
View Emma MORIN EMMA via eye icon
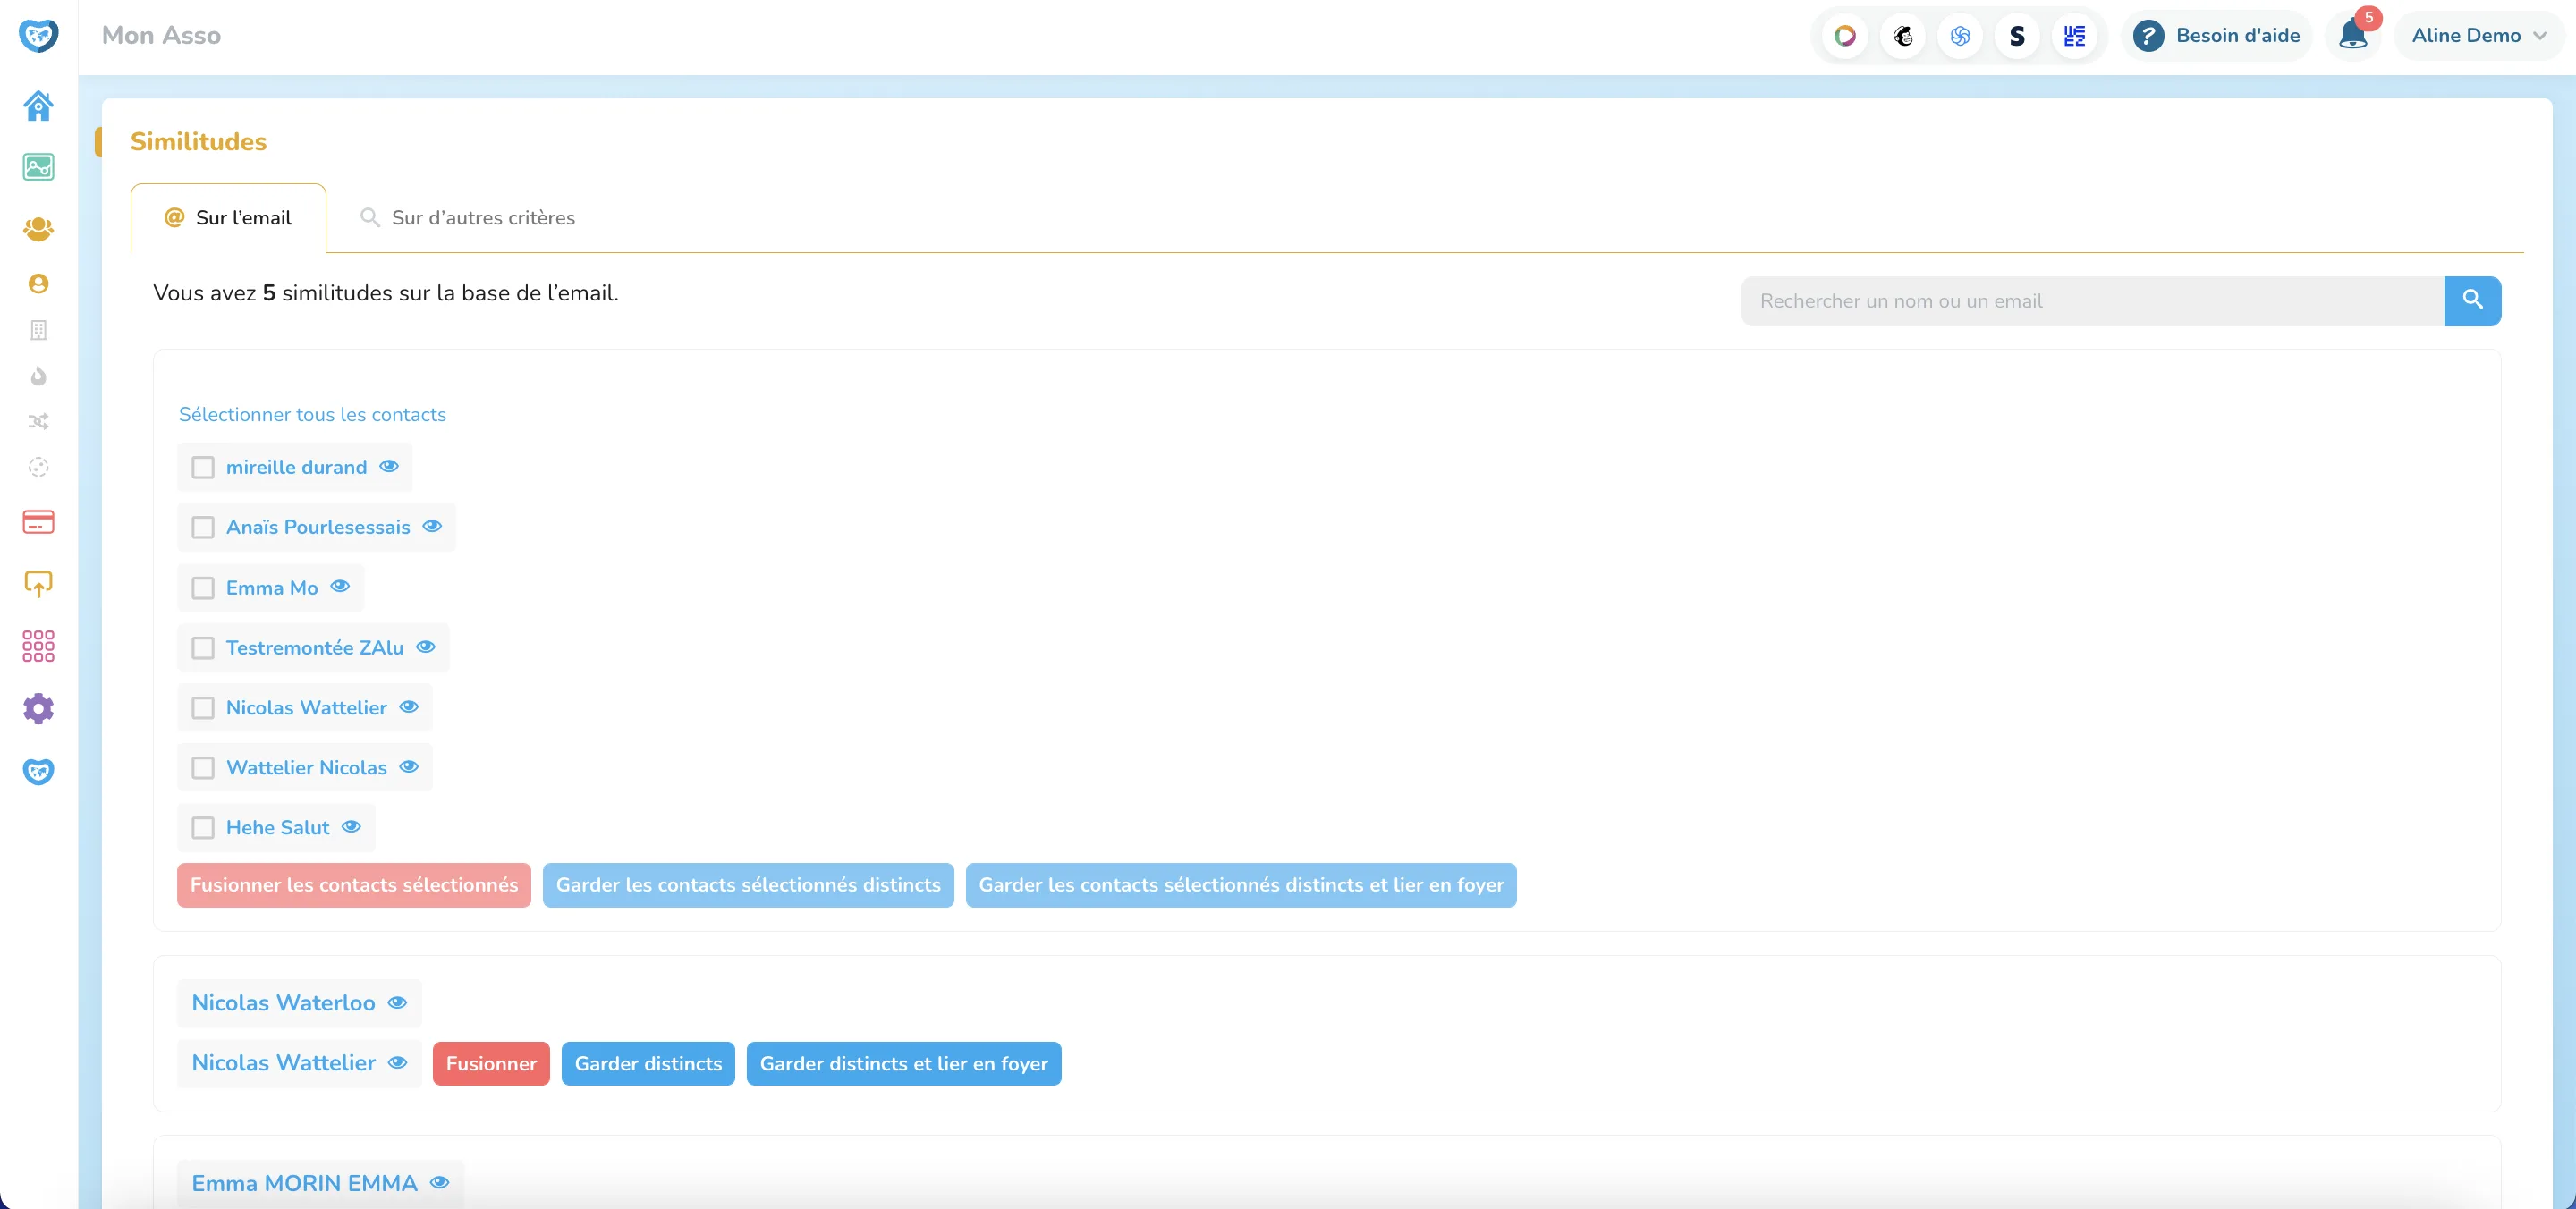click(x=439, y=1183)
